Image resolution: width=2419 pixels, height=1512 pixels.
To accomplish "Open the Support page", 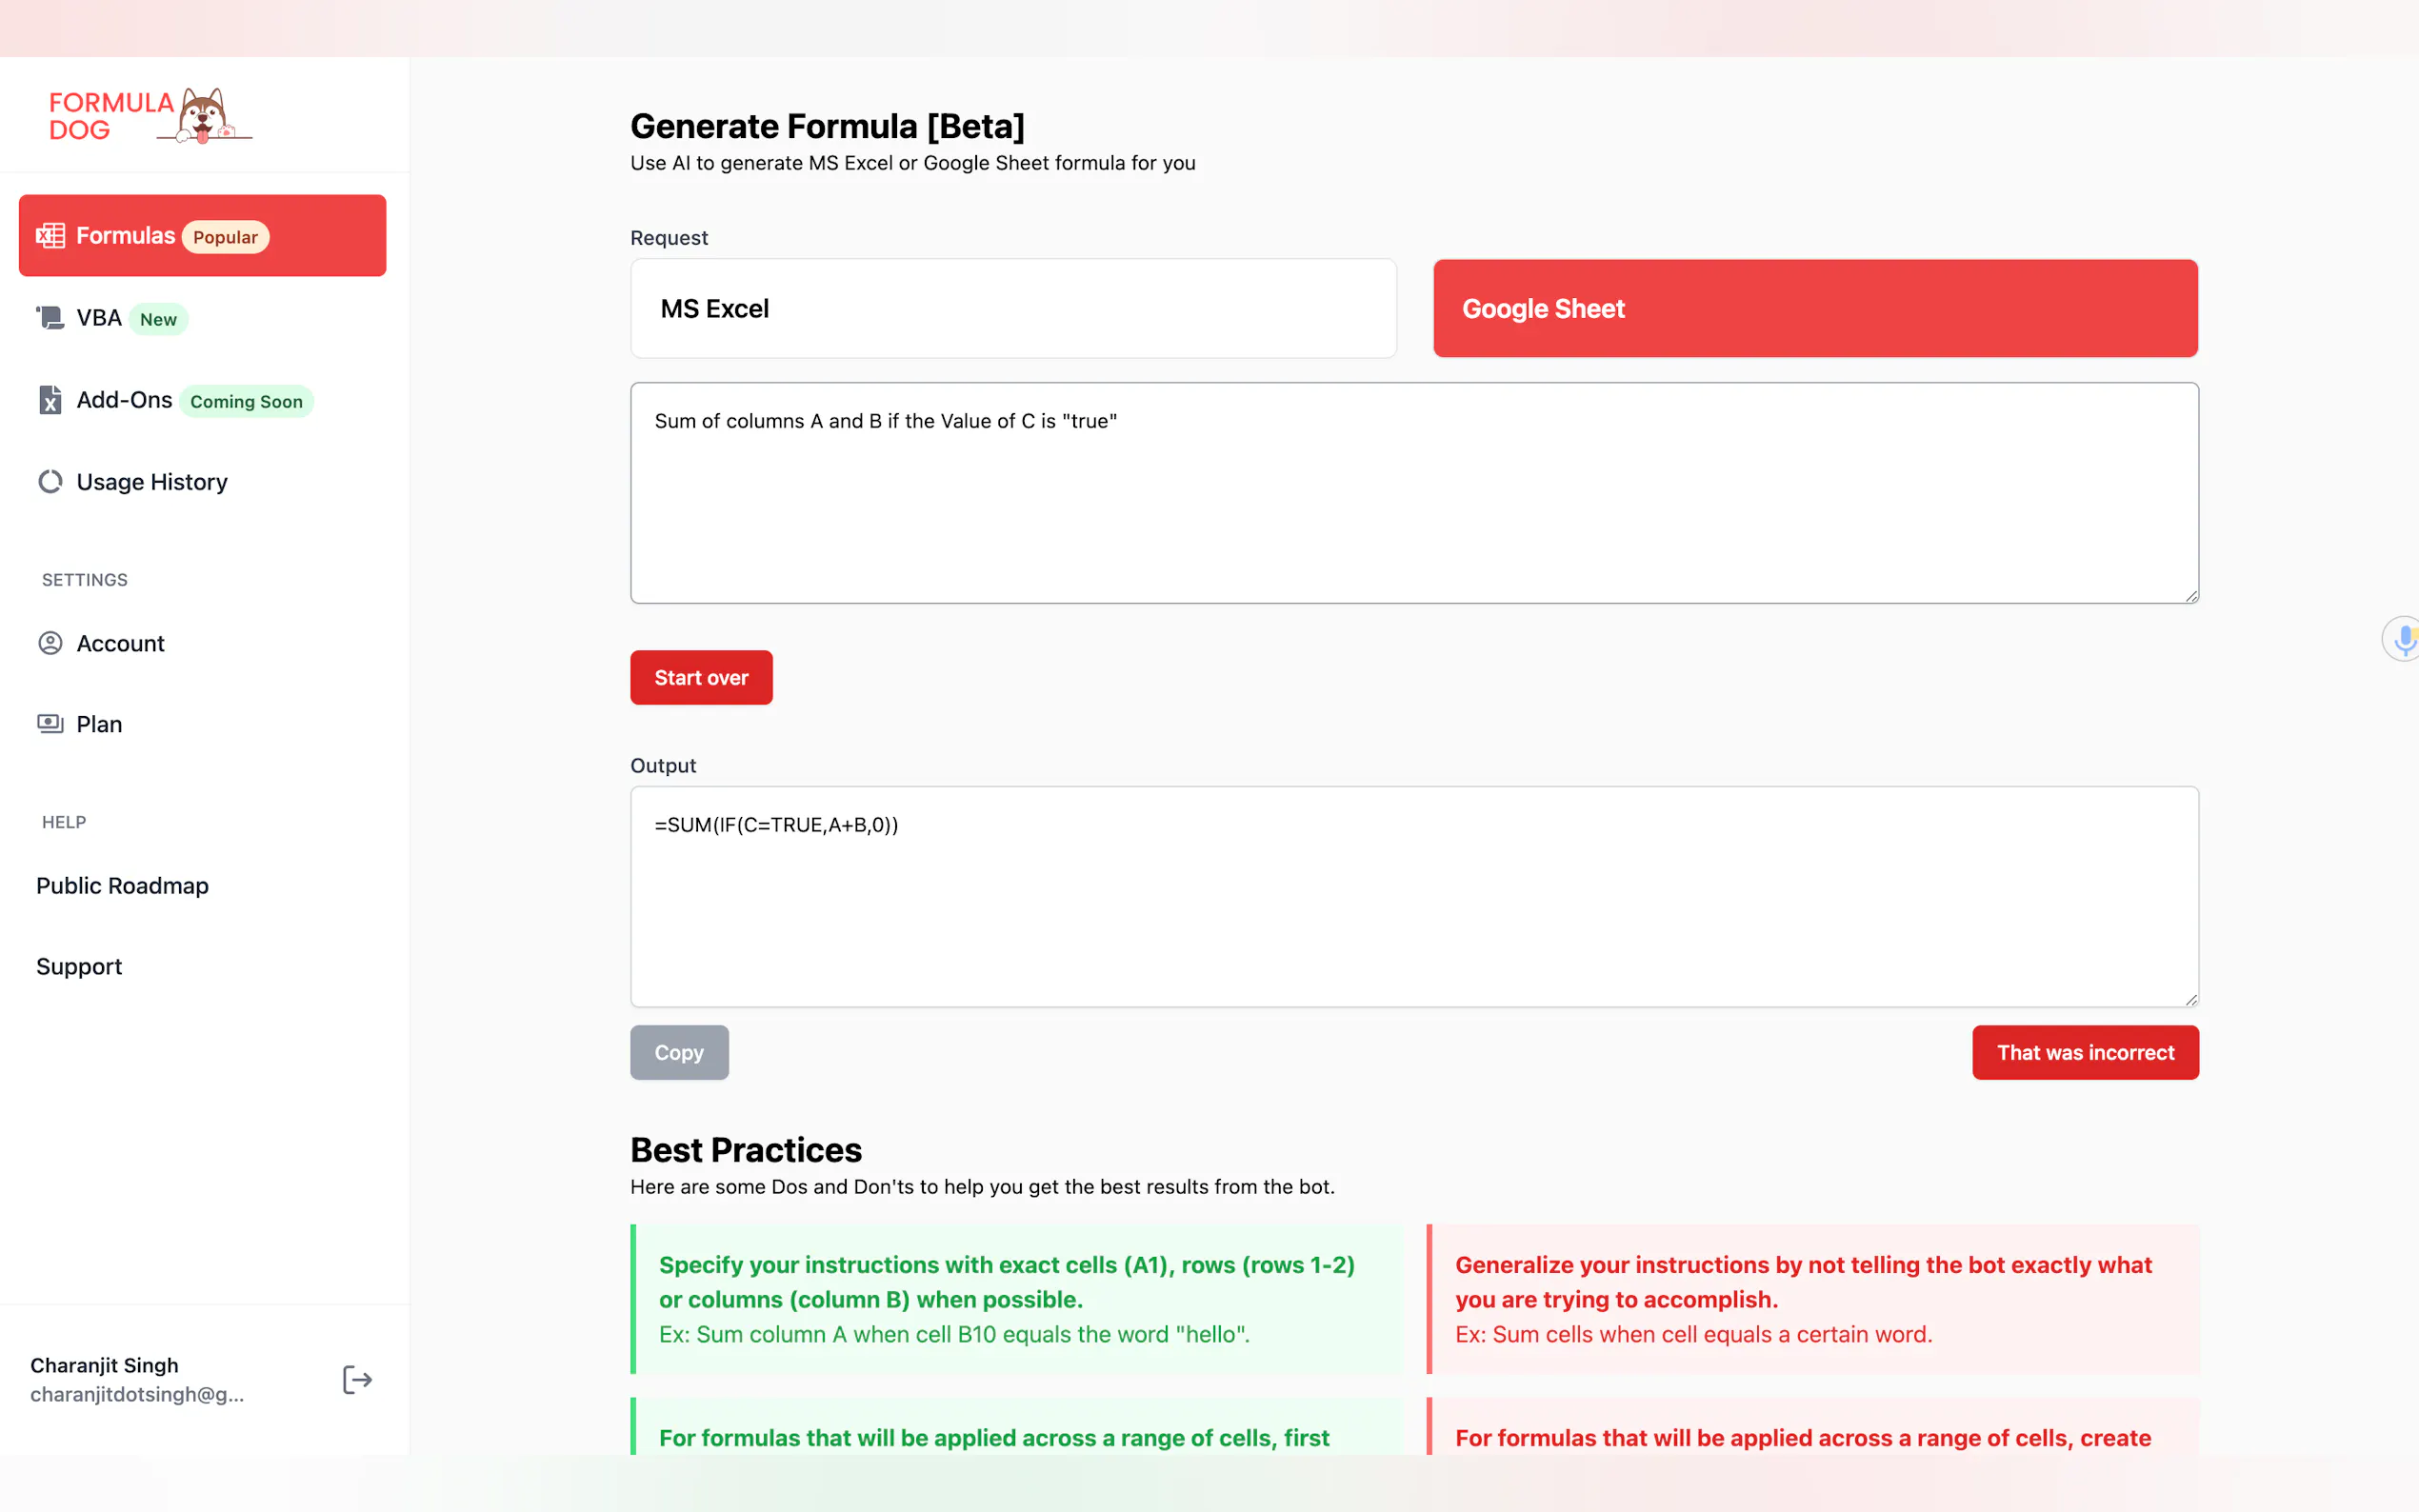I will (79, 967).
